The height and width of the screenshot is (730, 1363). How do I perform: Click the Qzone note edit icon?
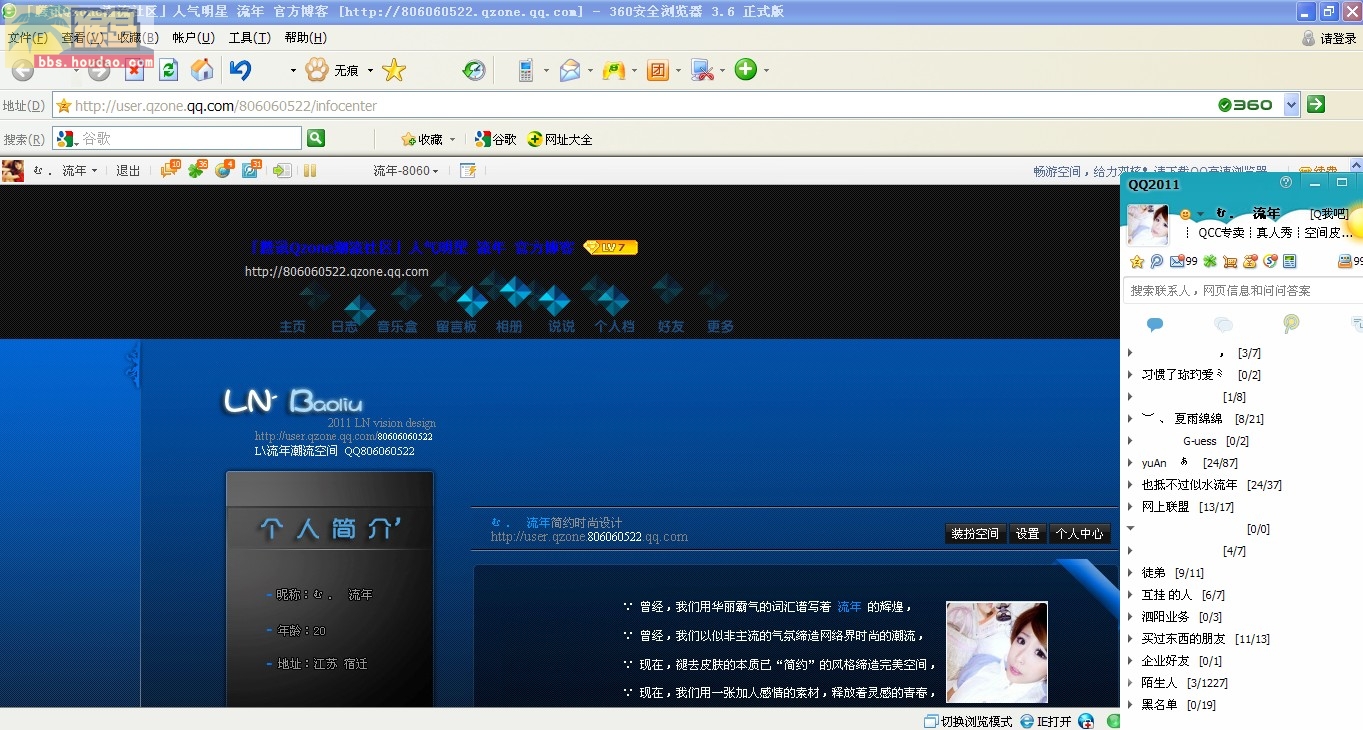coord(467,171)
